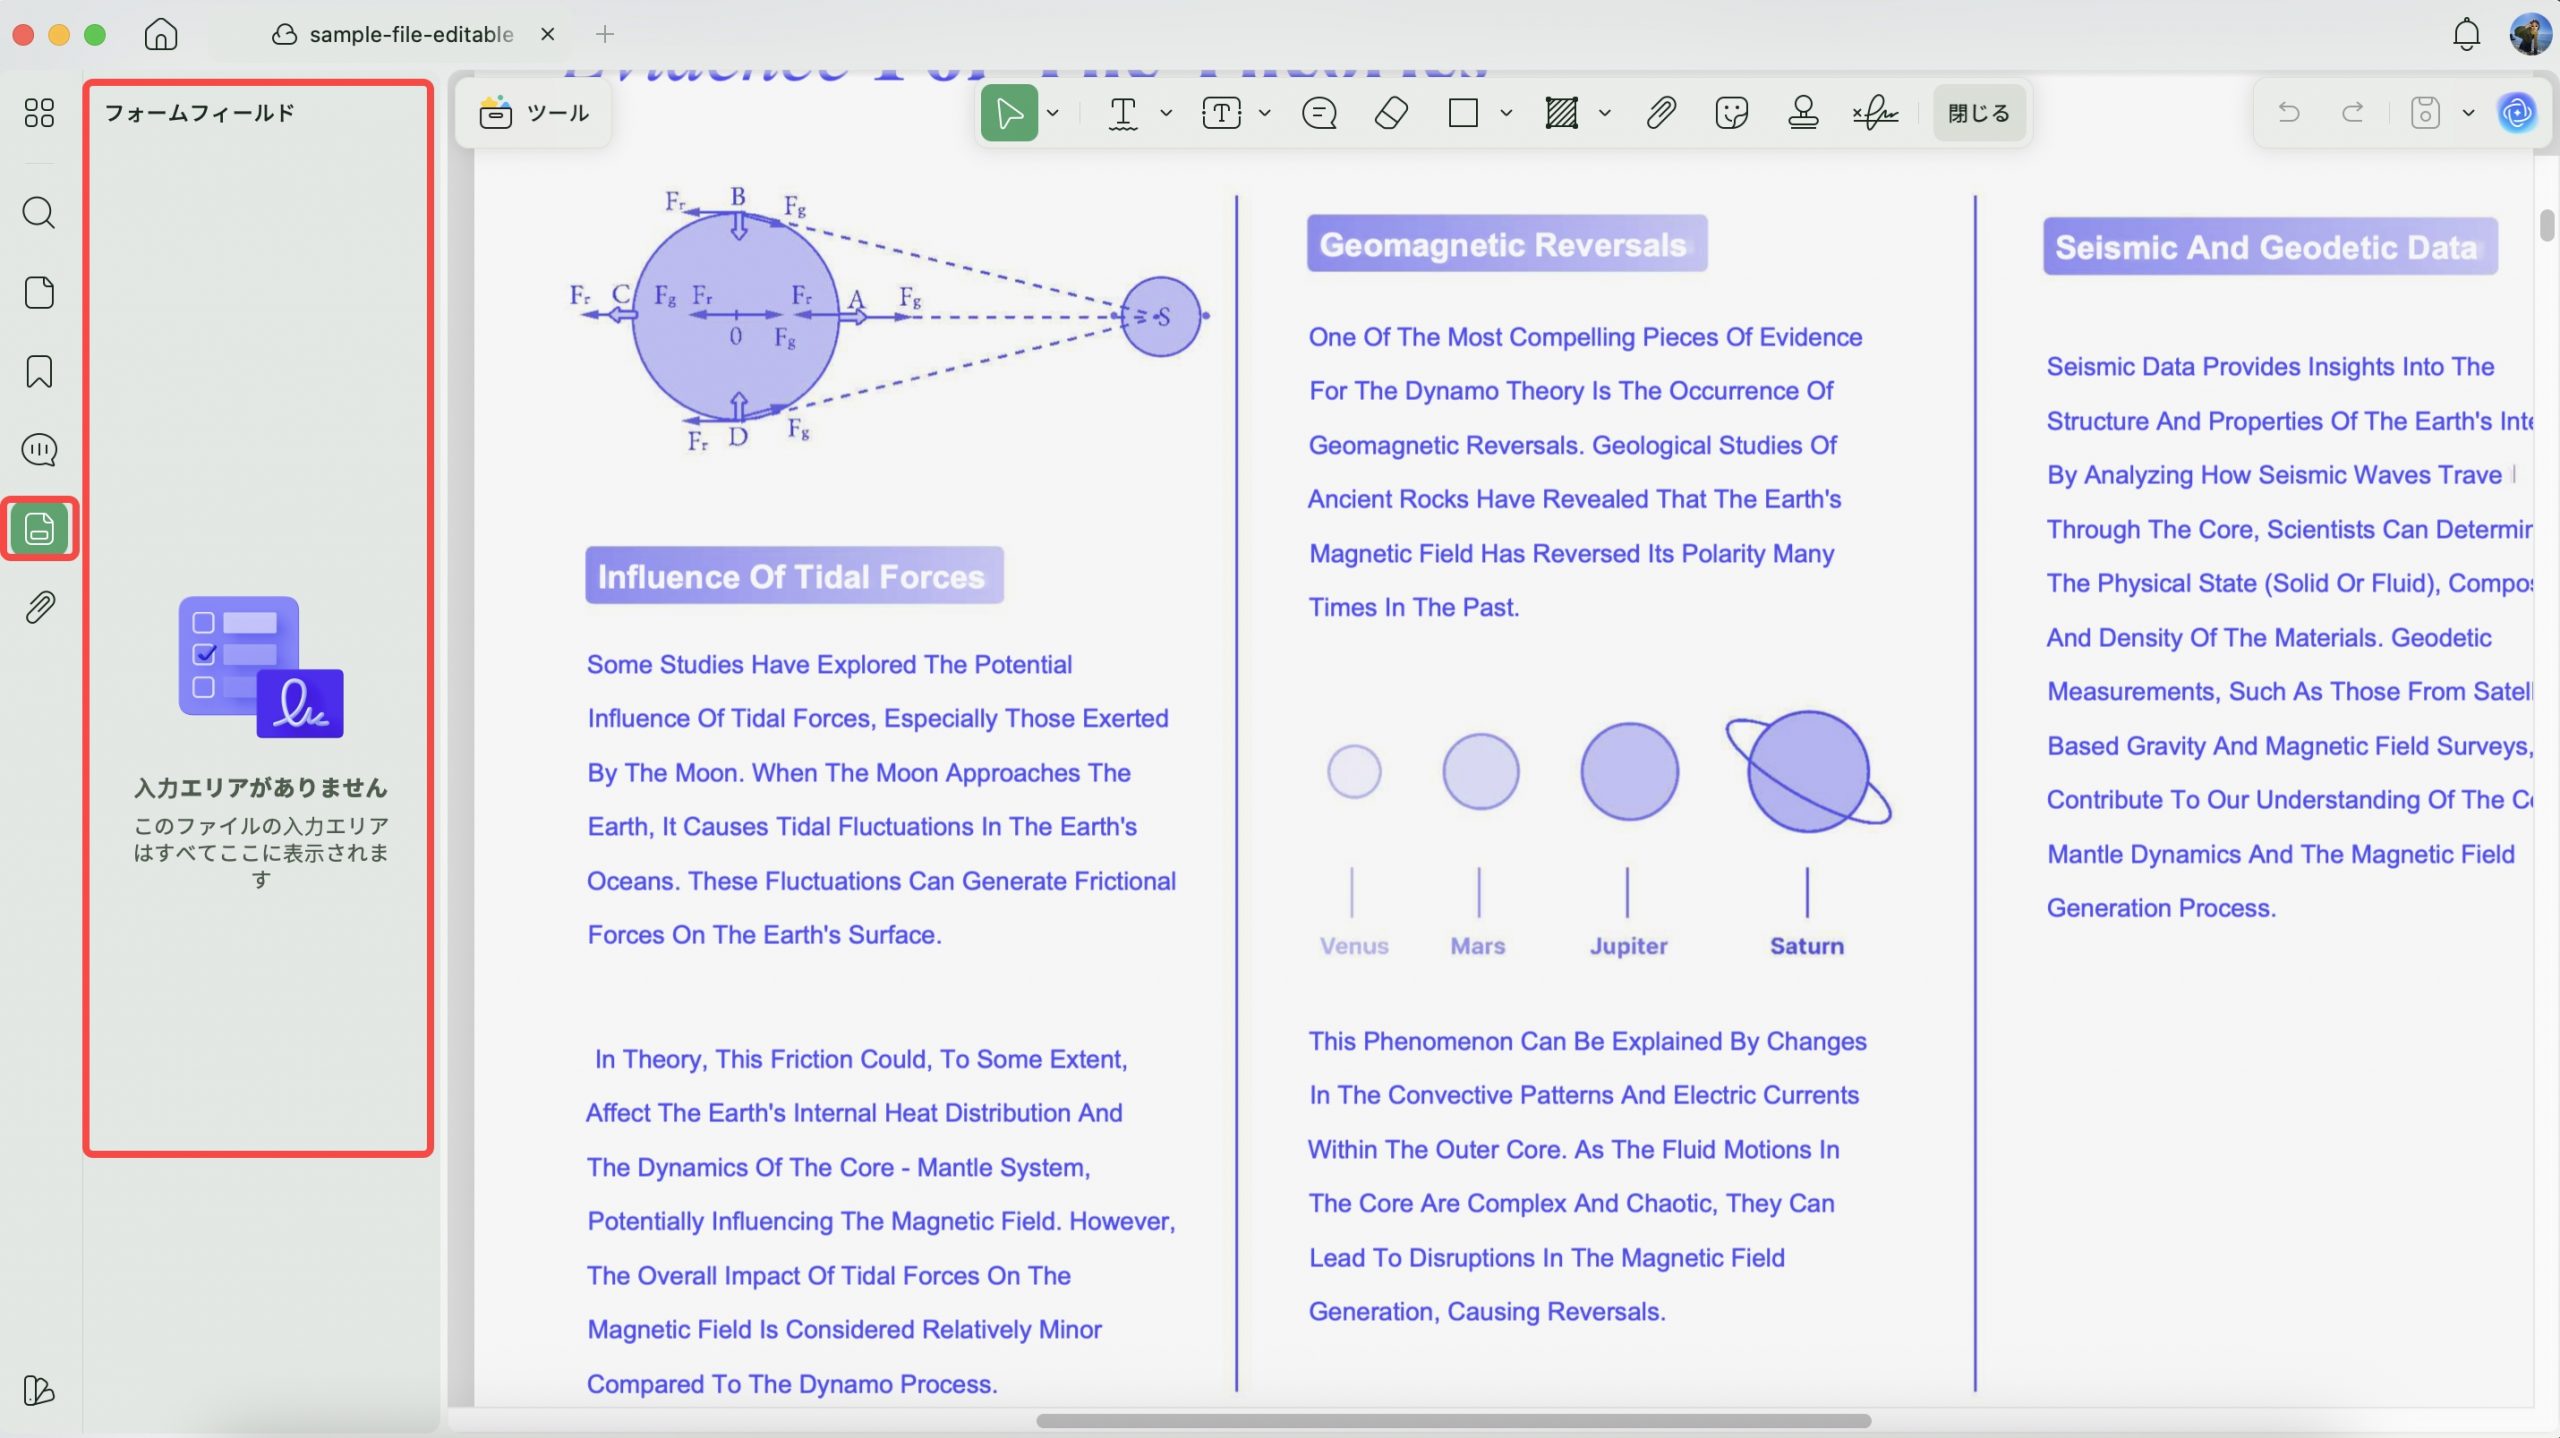Click the 入力エリアがありません message
2560x1438 pixels.
point(261,788)
